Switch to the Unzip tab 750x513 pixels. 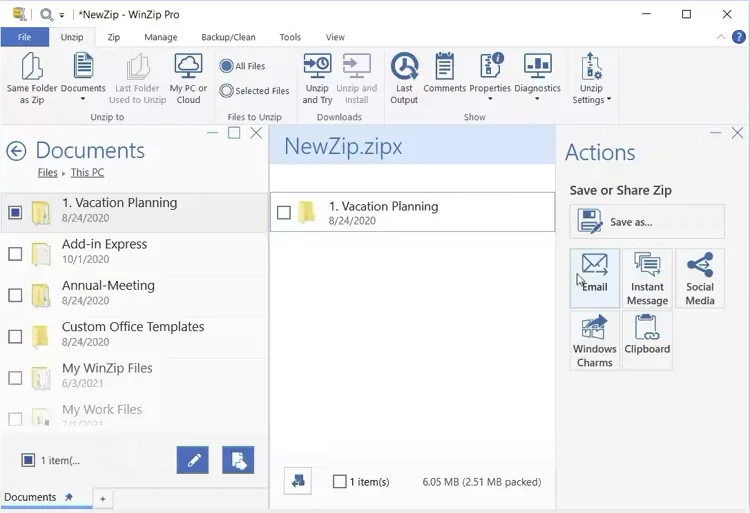point(72,37)
